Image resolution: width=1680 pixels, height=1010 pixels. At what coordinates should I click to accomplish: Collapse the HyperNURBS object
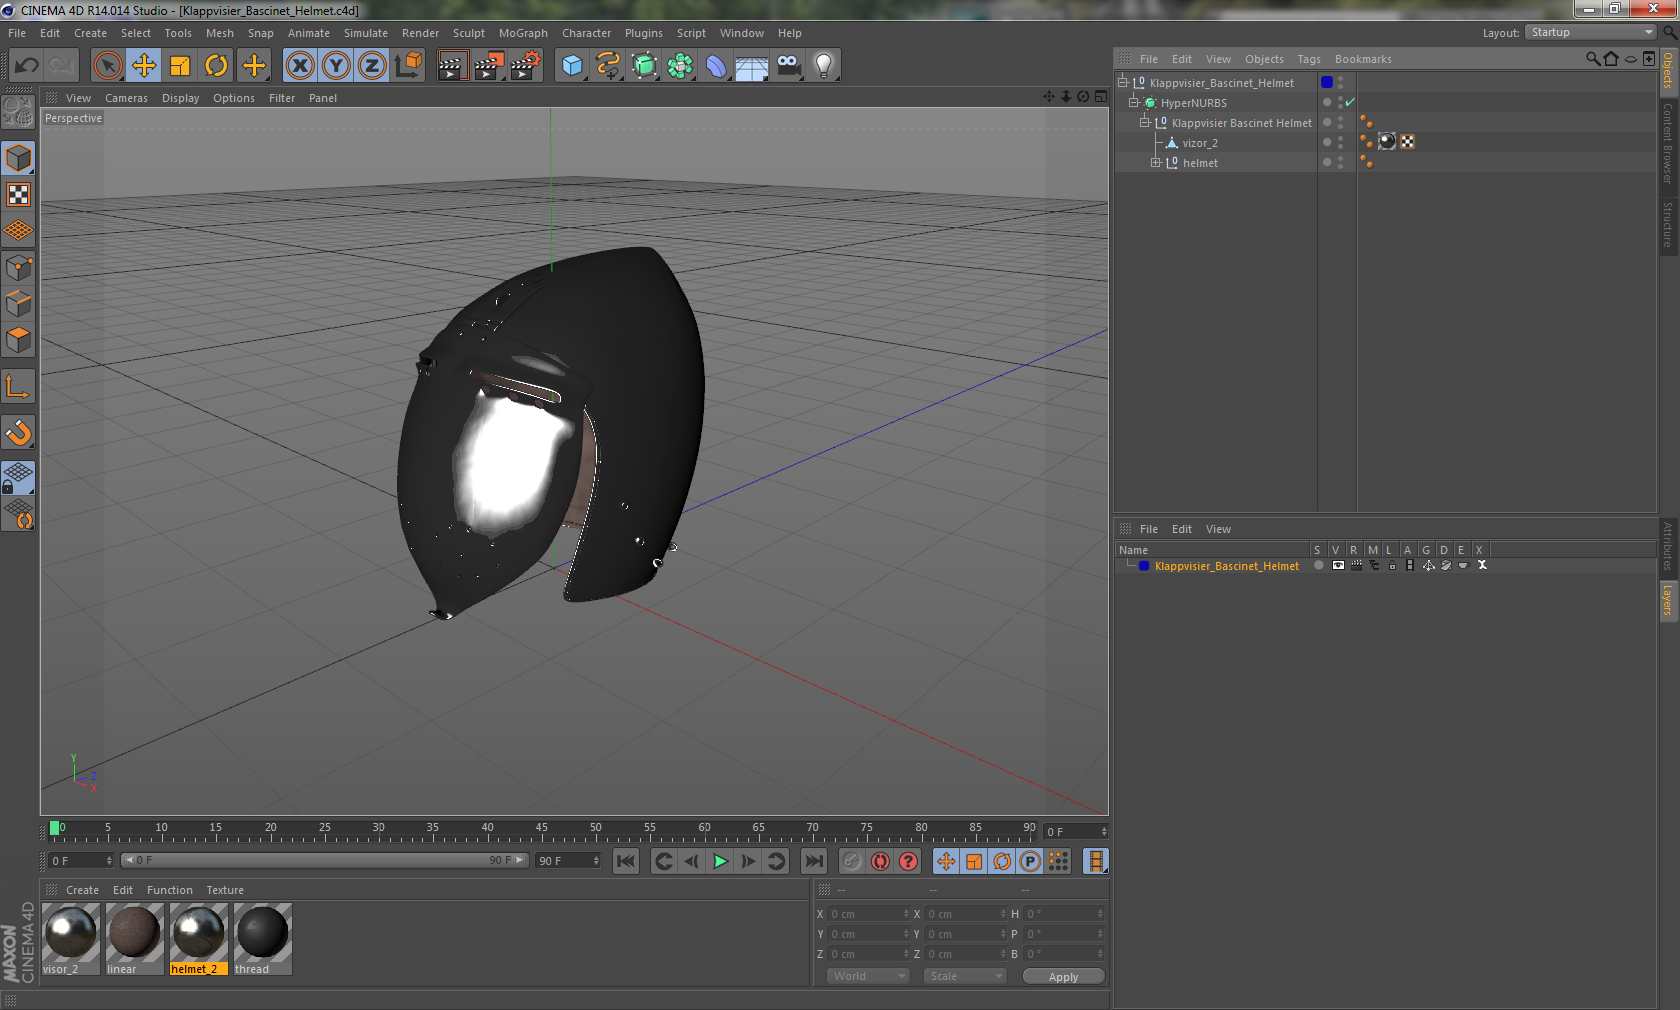coord(1134,102)
